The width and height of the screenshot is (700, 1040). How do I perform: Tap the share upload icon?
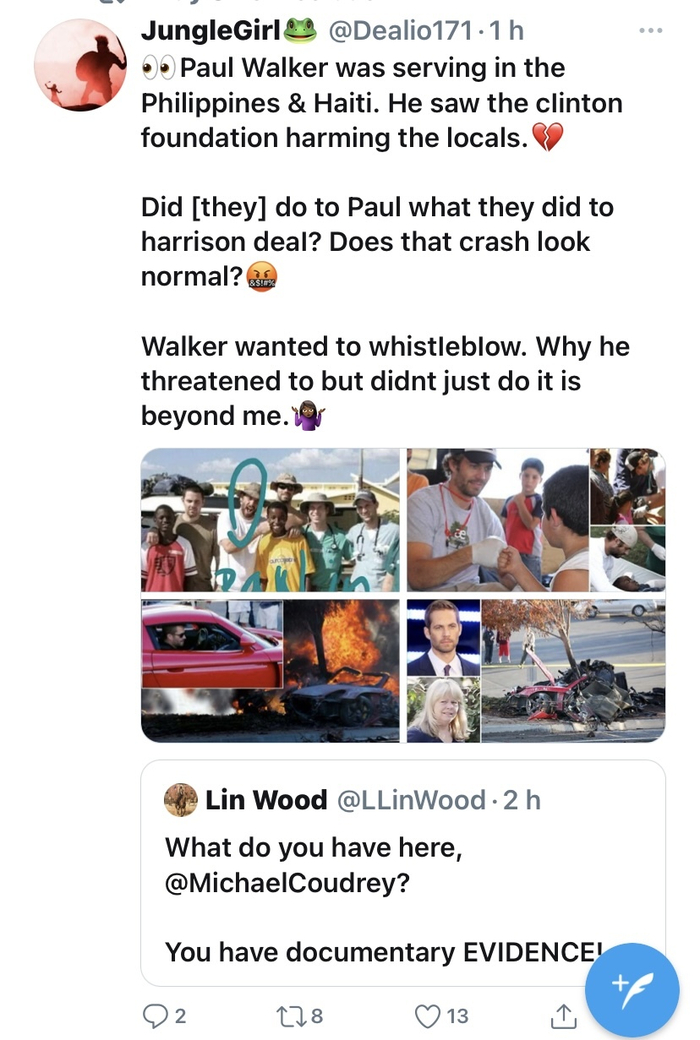tap(563, 1016)
